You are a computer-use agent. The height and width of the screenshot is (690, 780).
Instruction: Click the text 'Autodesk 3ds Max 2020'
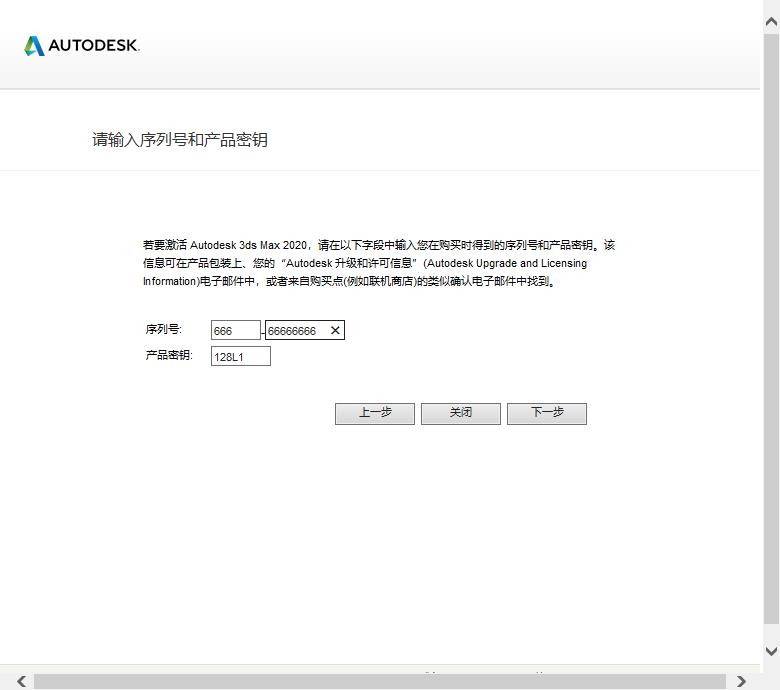pos(248,245)
